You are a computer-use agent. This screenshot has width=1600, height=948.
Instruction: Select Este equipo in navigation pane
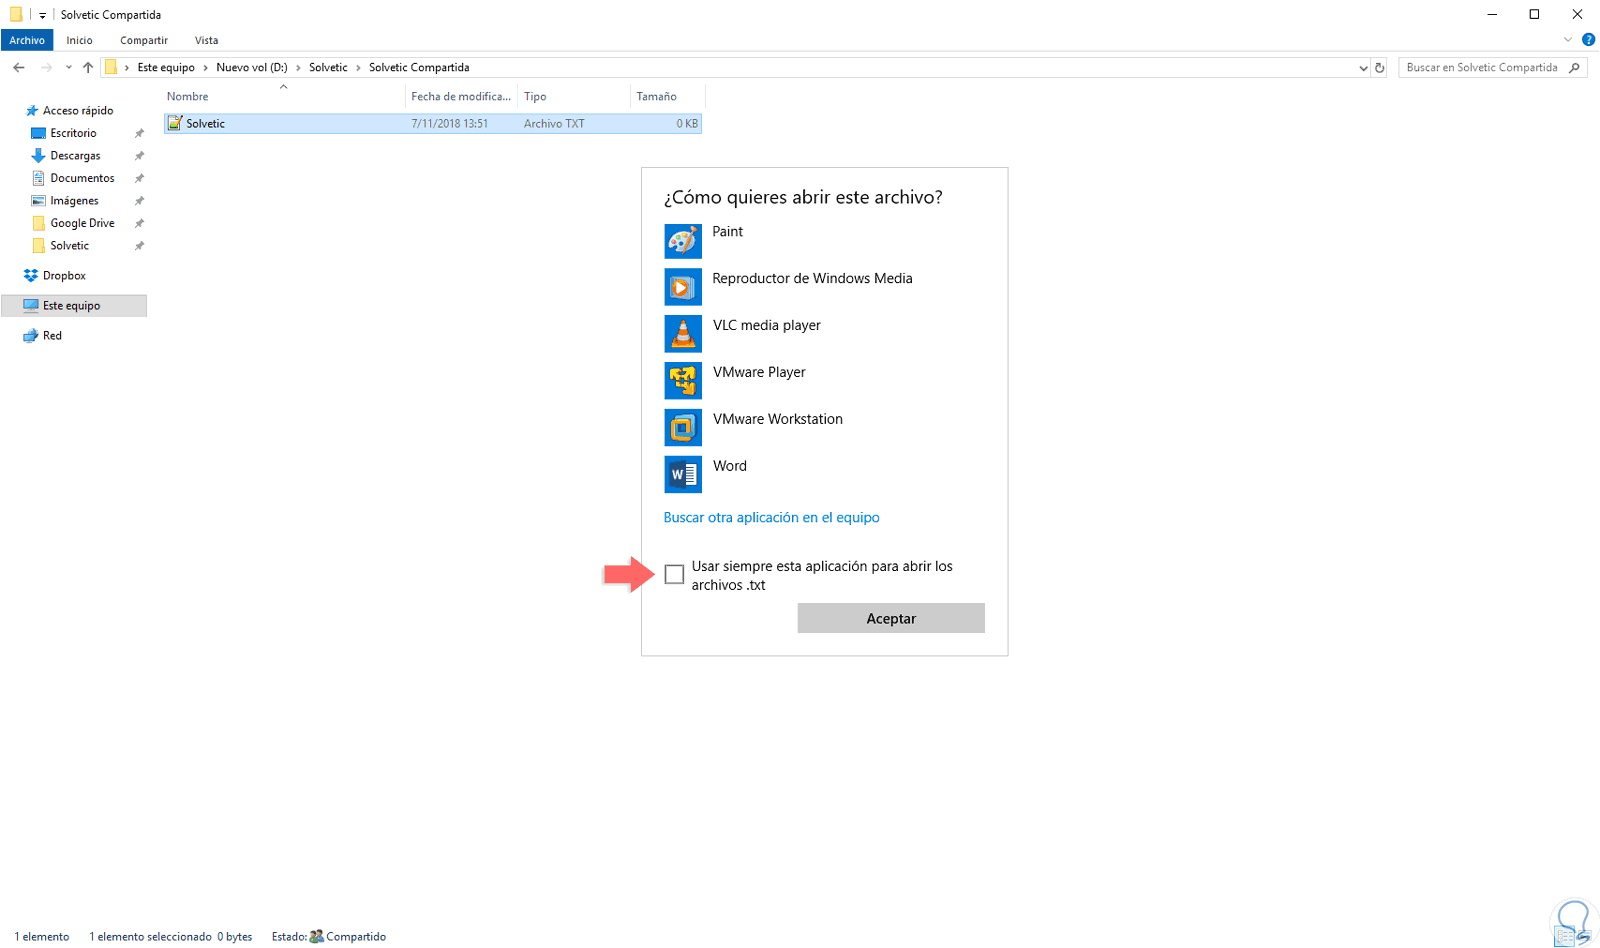tap(74, 306)
